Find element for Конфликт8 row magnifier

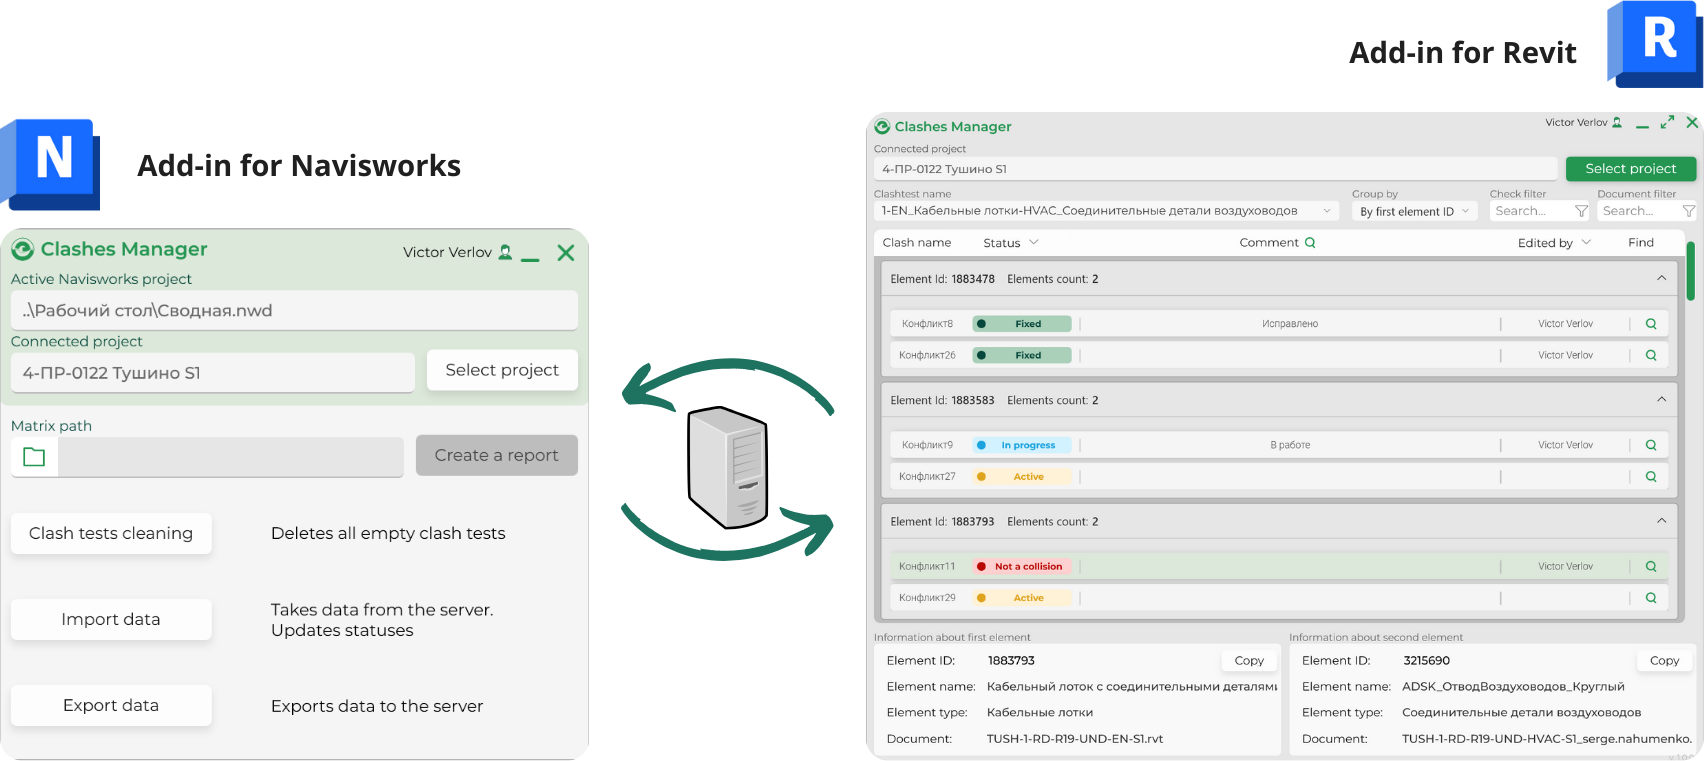pyautogui.click(x=1651, y=324)
